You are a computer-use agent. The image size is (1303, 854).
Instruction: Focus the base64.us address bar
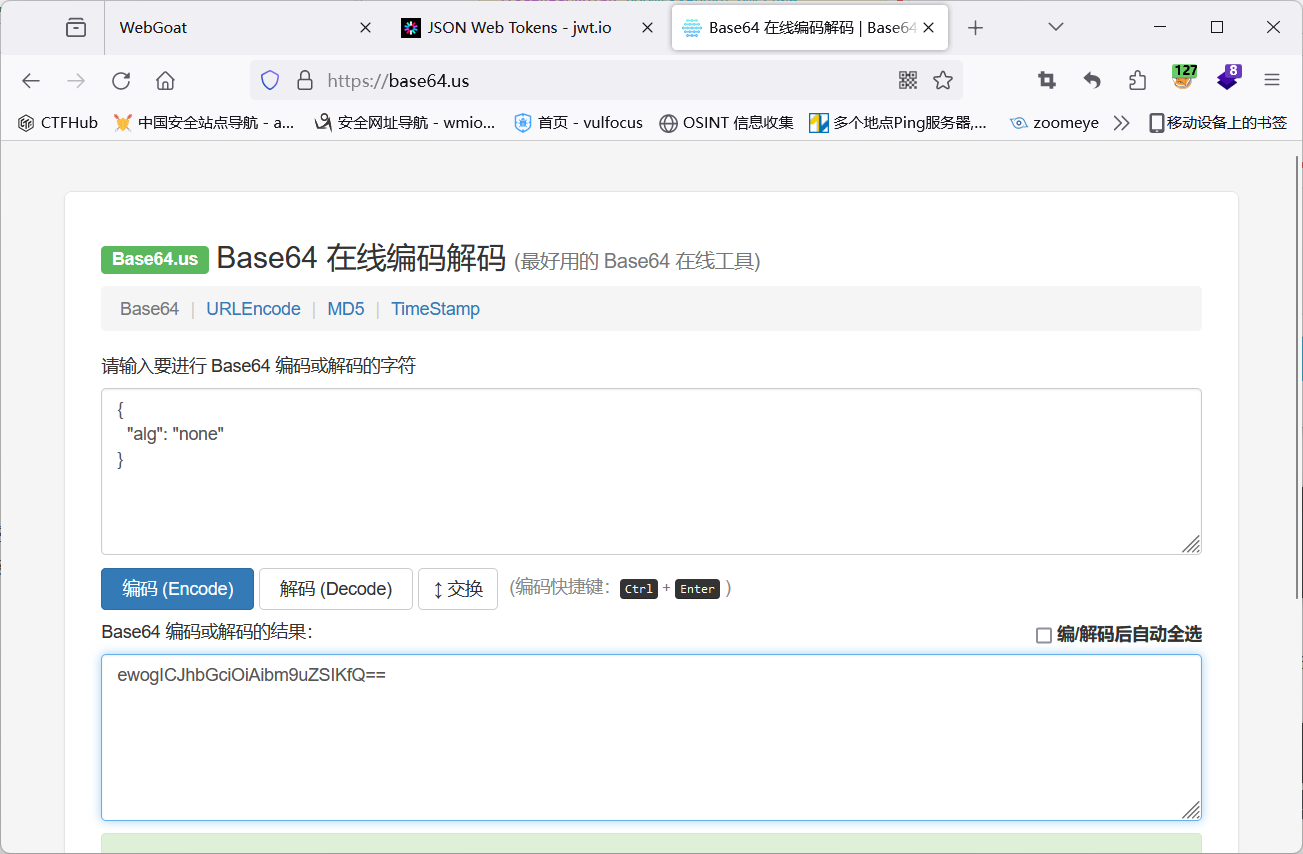coord(605,81)
